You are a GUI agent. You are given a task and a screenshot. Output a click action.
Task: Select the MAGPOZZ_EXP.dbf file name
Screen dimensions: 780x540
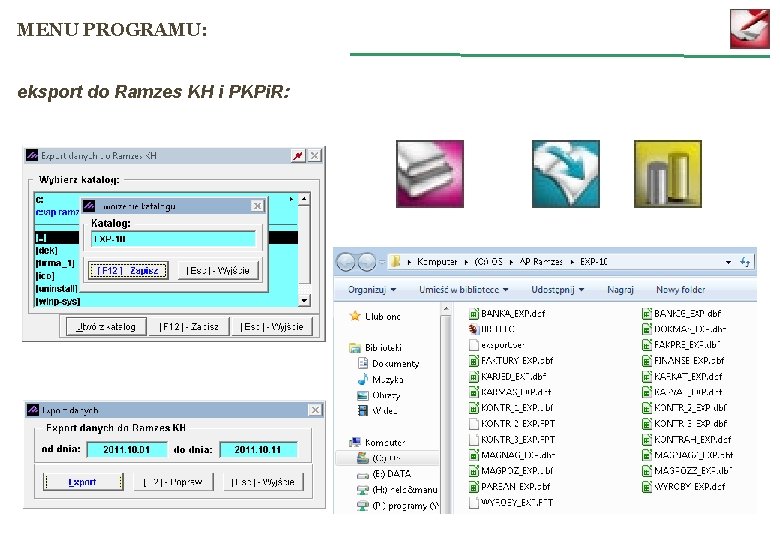pos(692,470)
